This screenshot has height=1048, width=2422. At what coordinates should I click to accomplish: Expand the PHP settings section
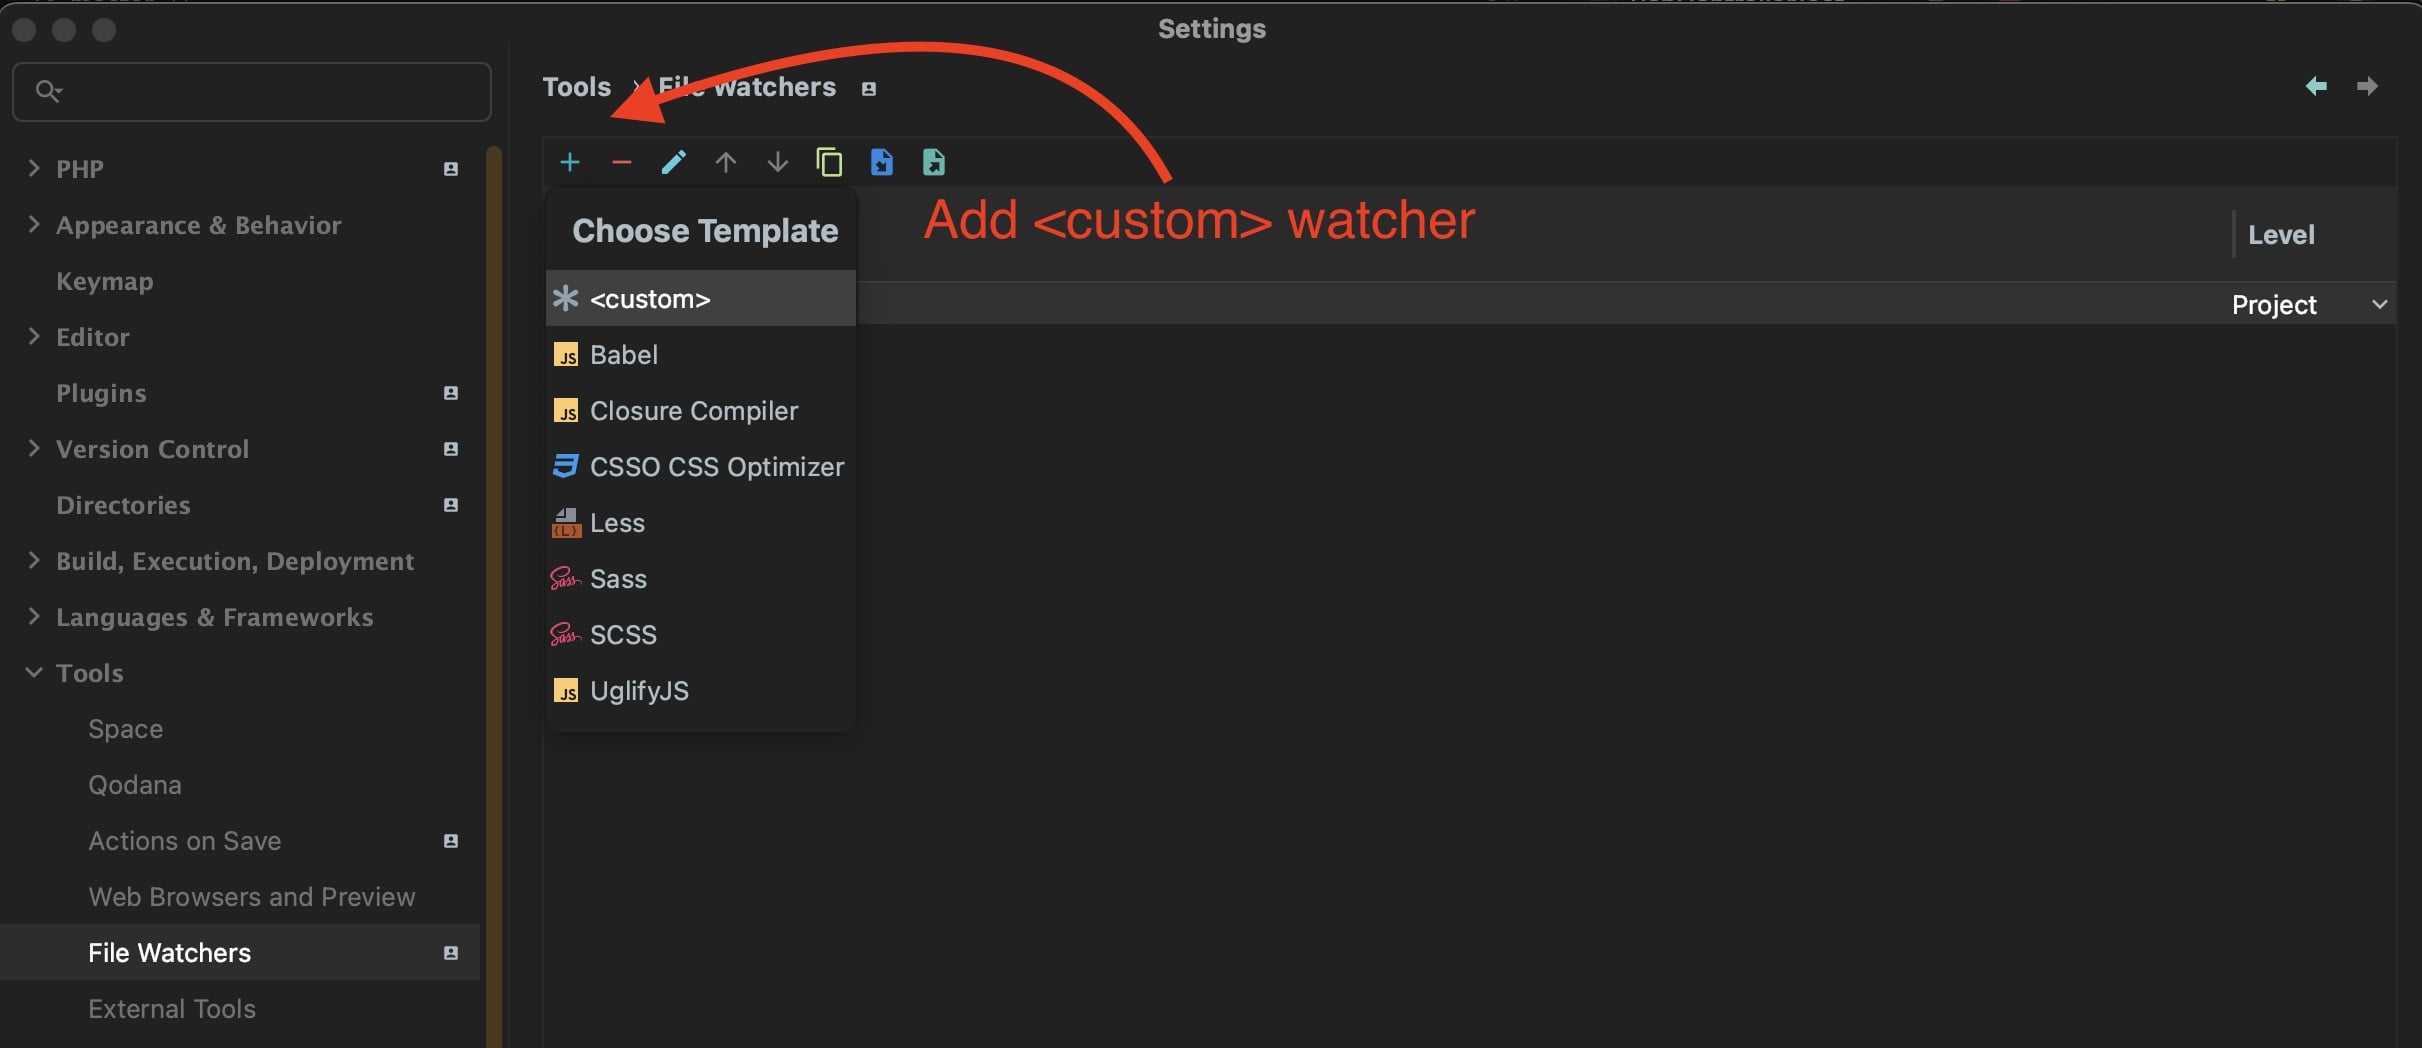click(x=34, y=168)
